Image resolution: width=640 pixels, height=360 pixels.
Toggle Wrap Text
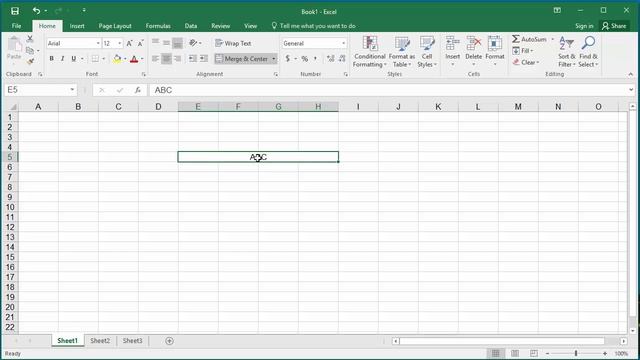[233, 43]
